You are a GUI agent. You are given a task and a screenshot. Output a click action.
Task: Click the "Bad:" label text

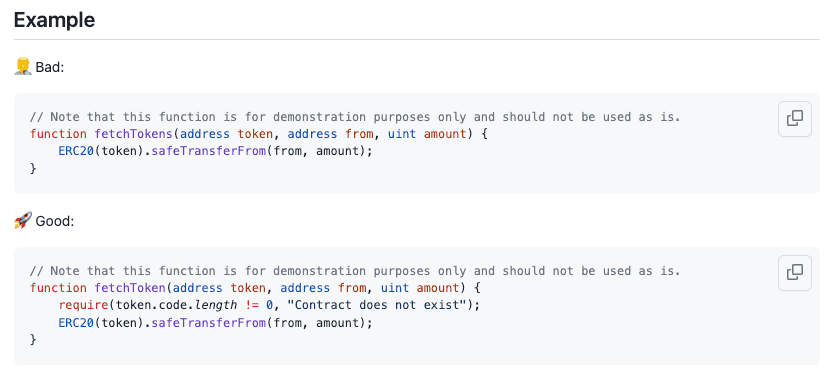pyautogui.click(x=50, y=67)
